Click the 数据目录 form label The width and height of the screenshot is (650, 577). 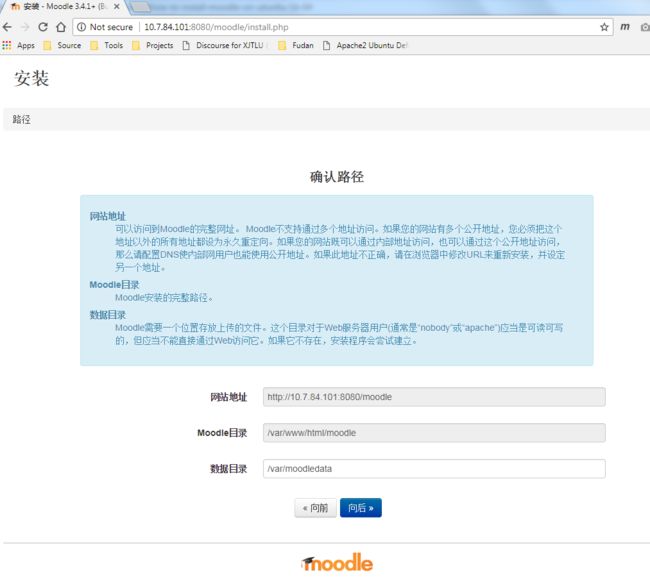coord(228,469)
